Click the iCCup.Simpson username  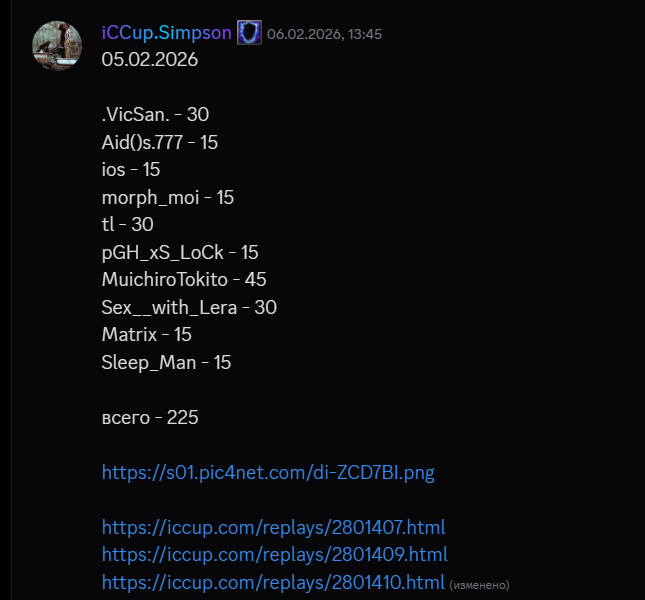click(x=166, y=33)
